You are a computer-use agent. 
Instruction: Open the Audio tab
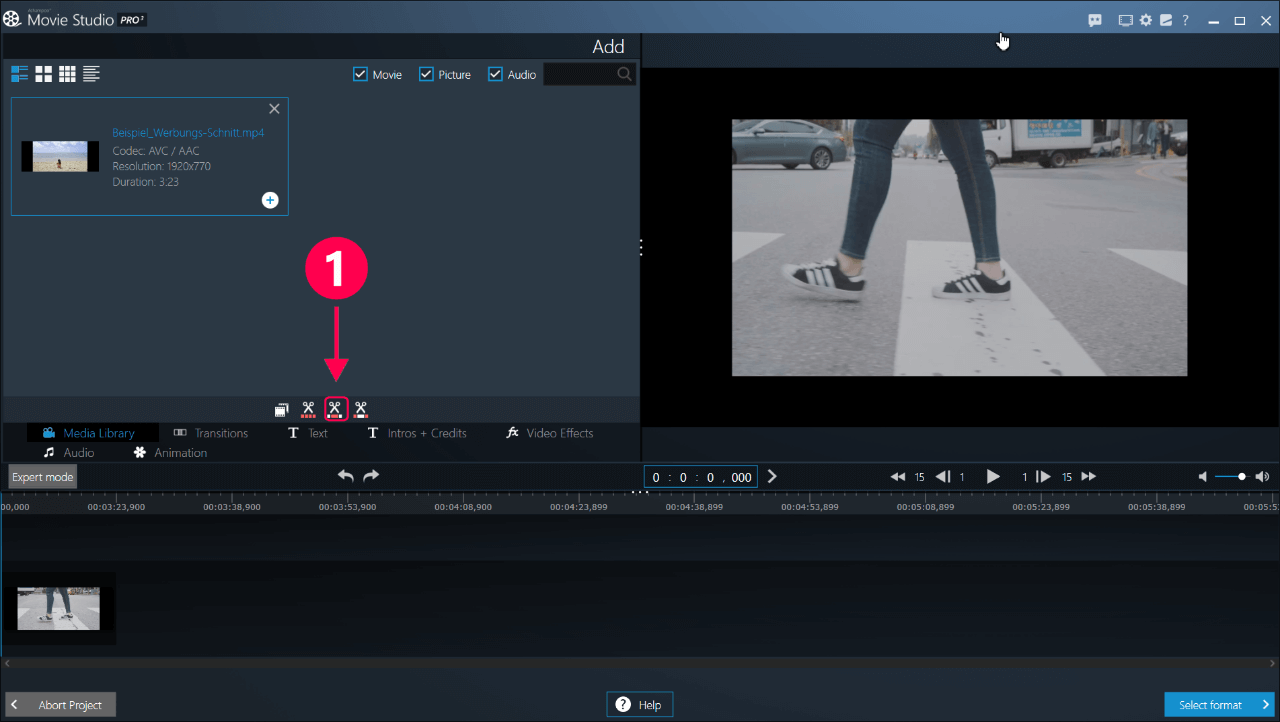pyautogui.click(x=68, y=453)
